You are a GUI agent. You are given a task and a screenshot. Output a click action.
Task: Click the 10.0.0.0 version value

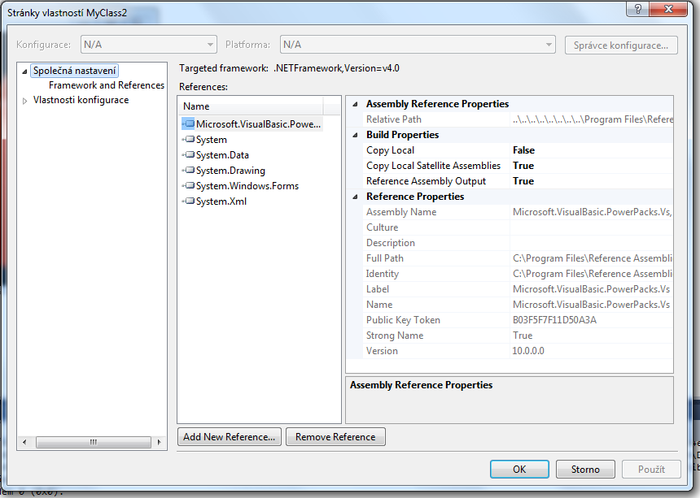click(528, 351)
